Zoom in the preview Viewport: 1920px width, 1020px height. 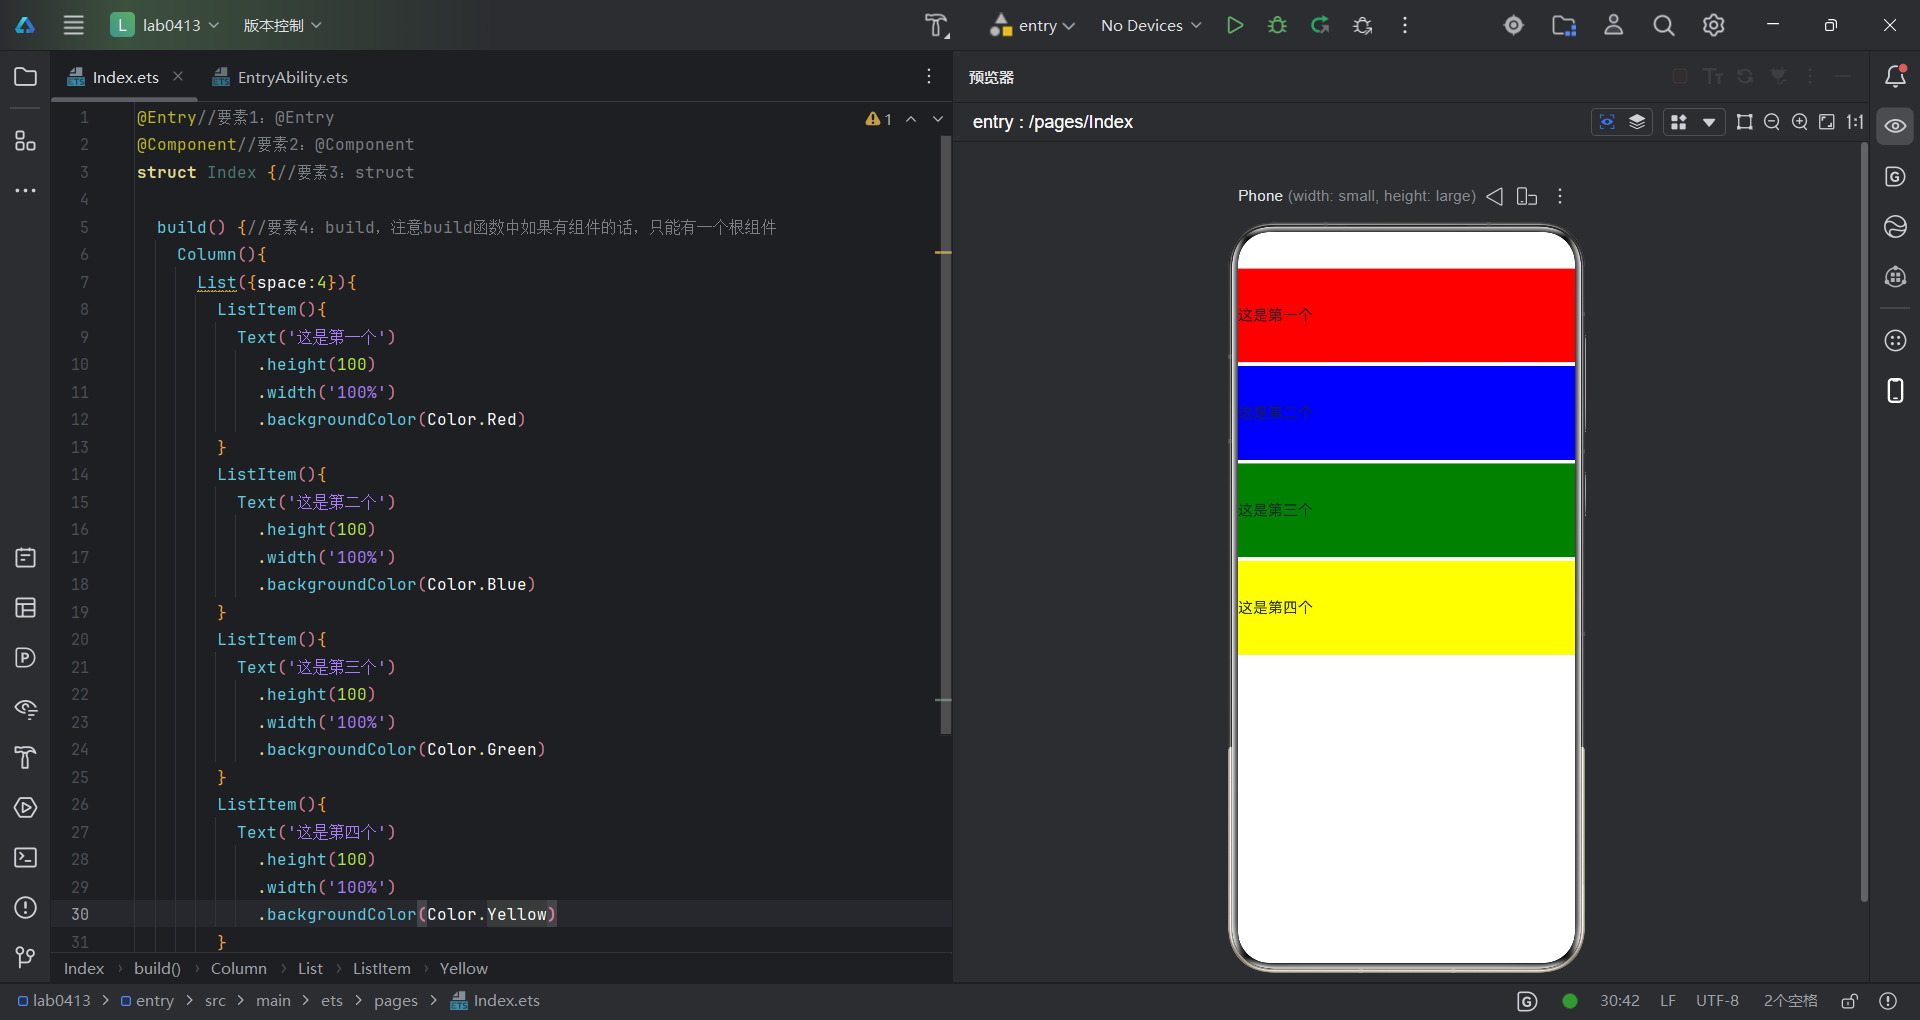point(1800,122)
